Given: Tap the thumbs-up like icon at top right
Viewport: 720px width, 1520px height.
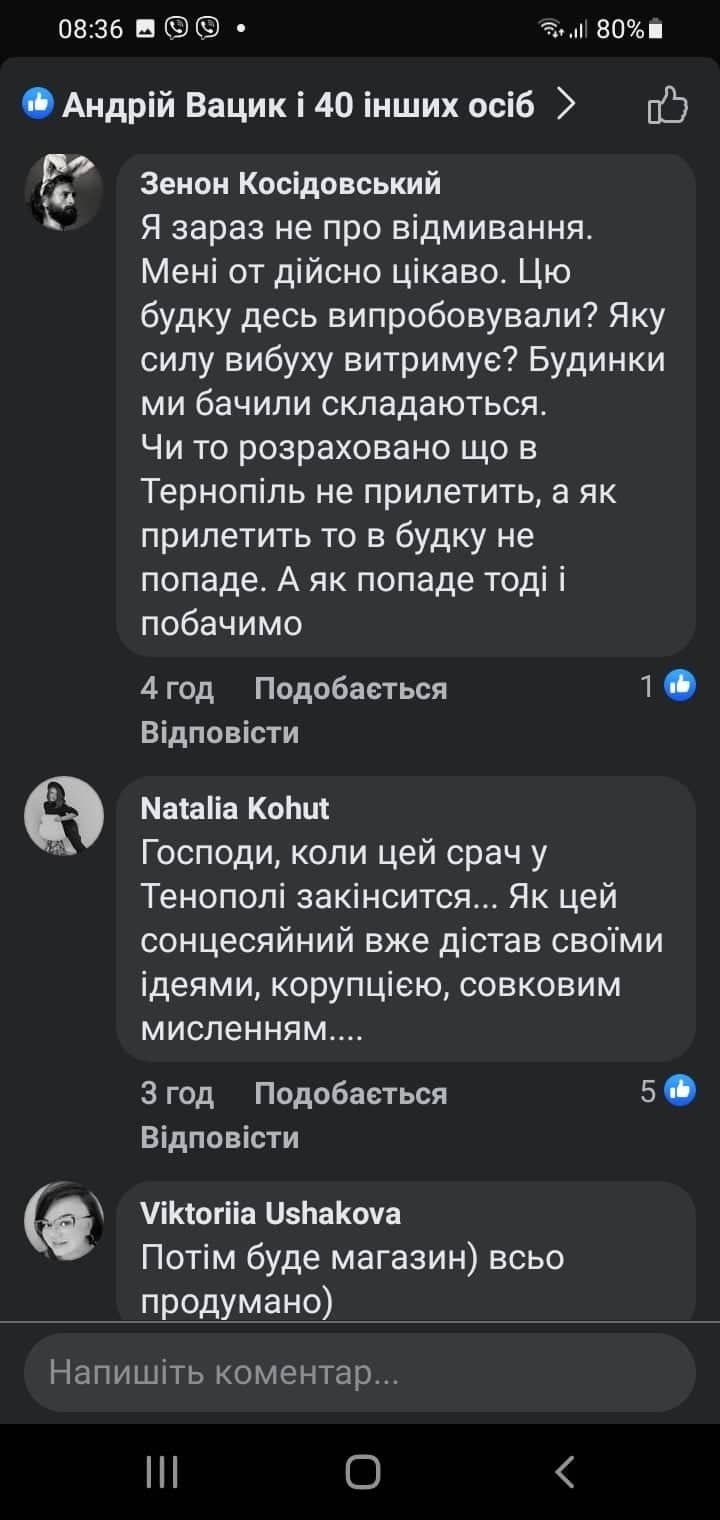Looking at the screenshot, I should coord(667,105).
